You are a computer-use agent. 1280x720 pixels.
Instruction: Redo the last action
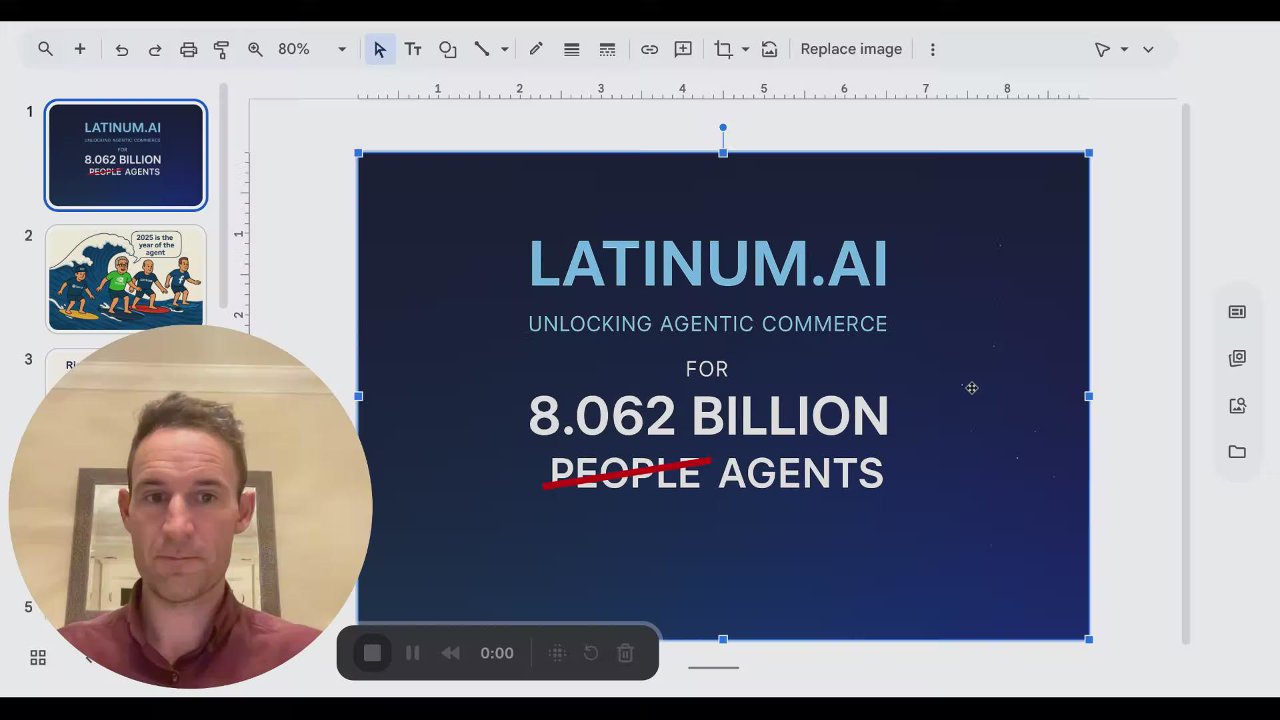[155, 49]
